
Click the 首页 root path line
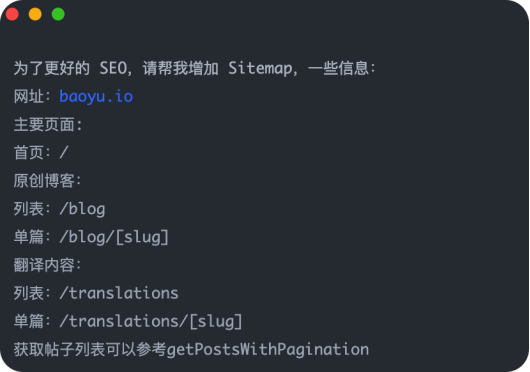click(x=41, y=153)
